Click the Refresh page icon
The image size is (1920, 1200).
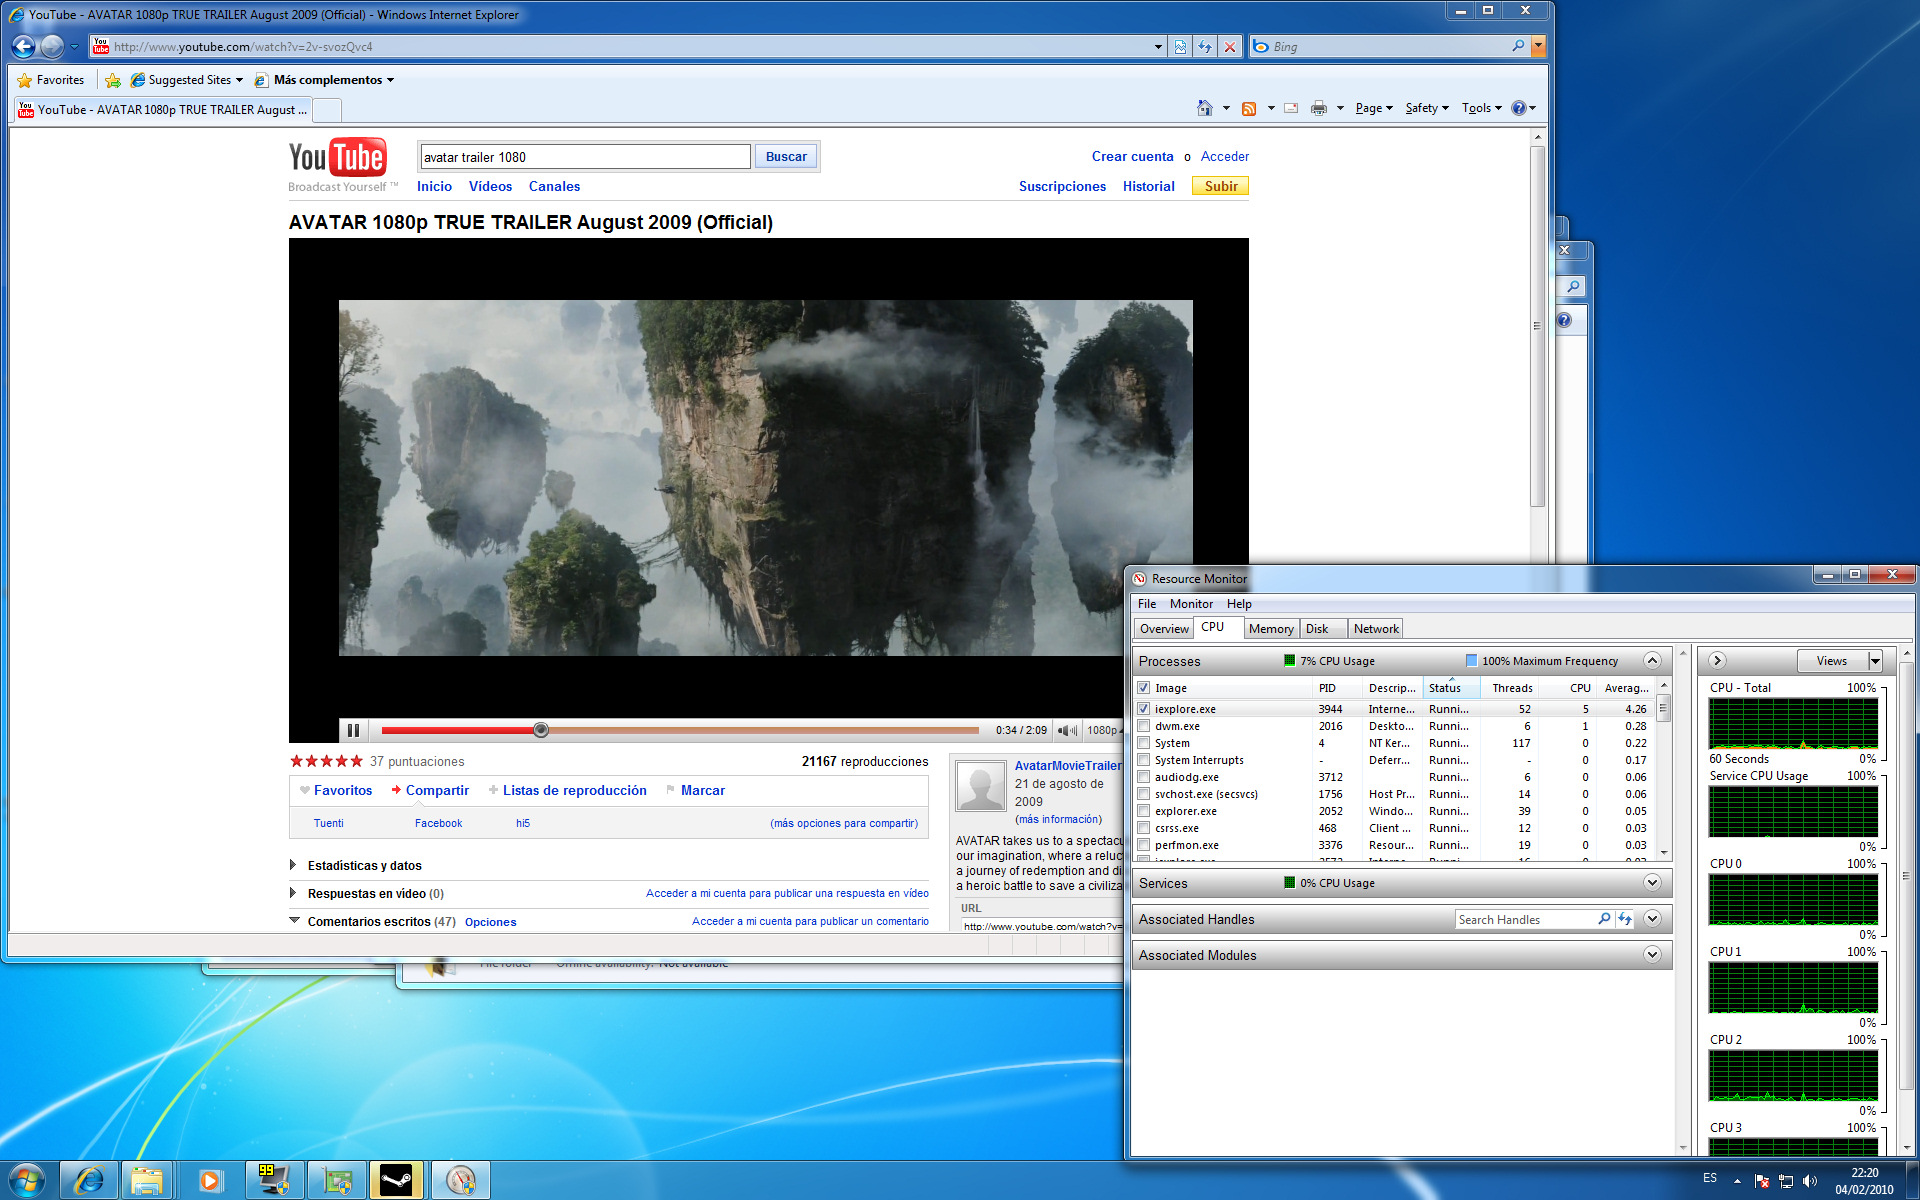pyautogui.click(x=1205, y=46)
